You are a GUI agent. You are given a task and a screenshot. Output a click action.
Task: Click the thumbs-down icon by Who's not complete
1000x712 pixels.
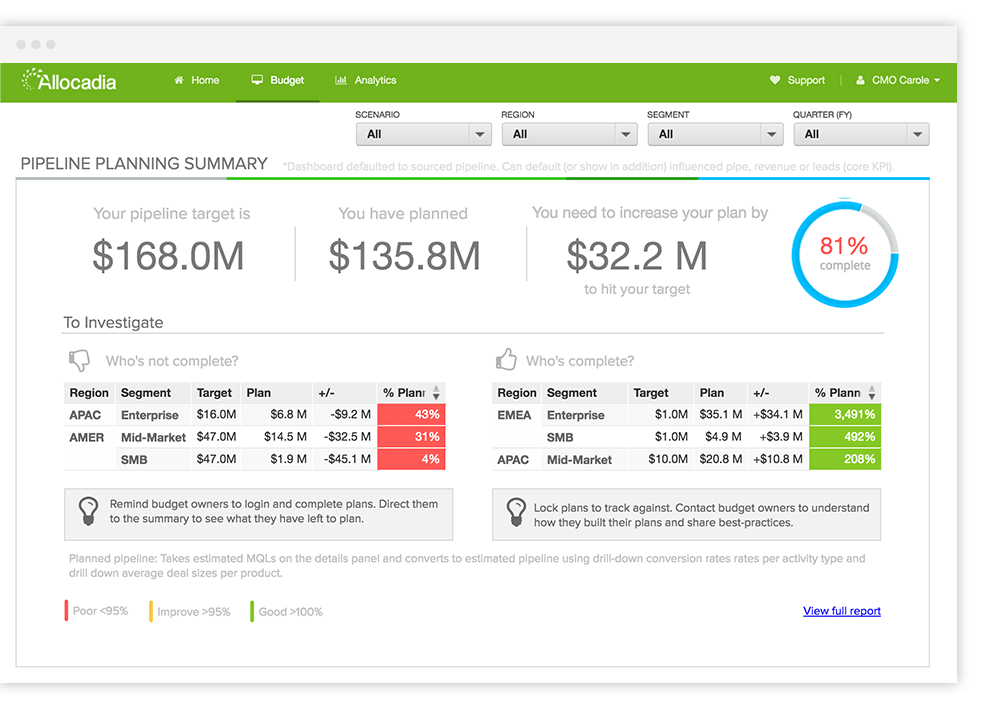click(x=80, y=360)
